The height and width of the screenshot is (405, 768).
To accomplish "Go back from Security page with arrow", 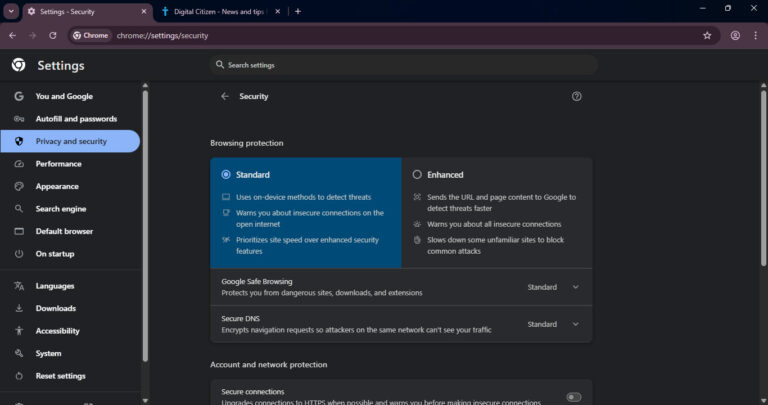I will pyautogui.click(x=225, y=96).
